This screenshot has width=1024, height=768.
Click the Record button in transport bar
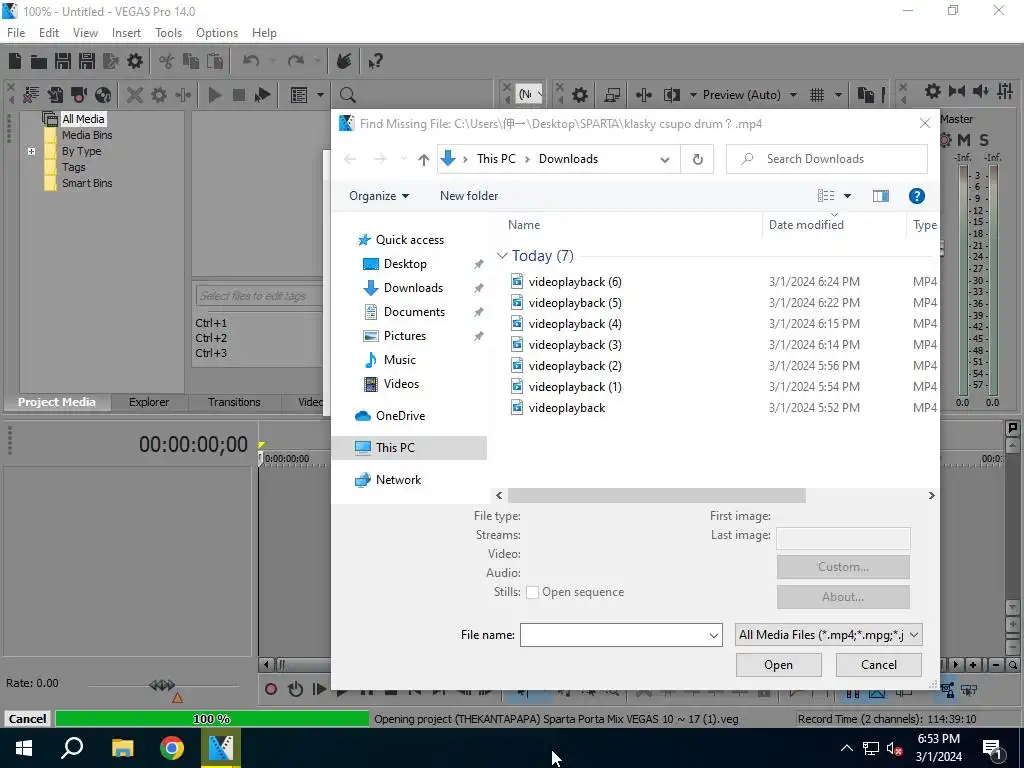[271, 690]
